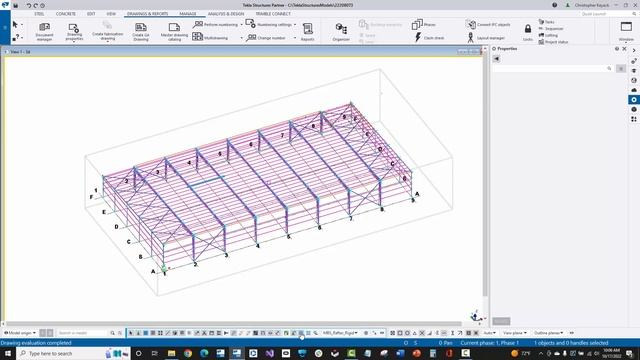Click the help question mark in title bar
640x360 pixels.
(x=554, y=5)
